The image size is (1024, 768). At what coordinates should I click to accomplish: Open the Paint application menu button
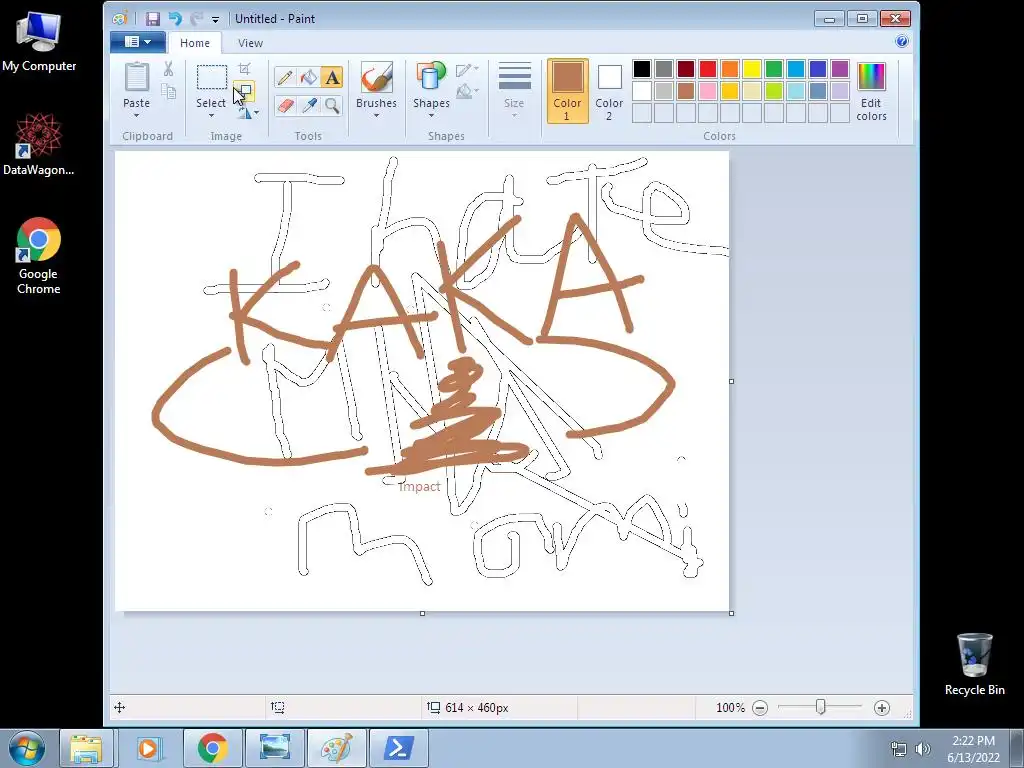click(138, 42)
